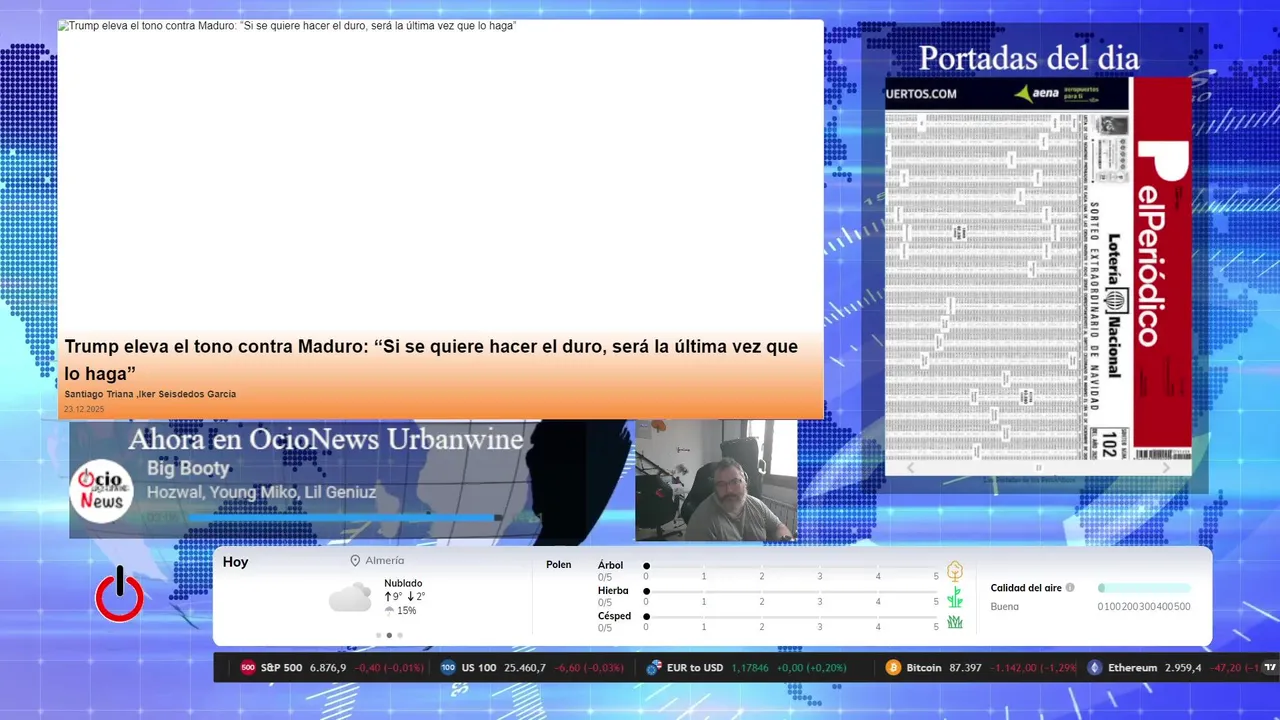Click the Buena air quality rating
Image resolution: width=1280 pixels, height=720 pixels.
[x=1005, y=606]
